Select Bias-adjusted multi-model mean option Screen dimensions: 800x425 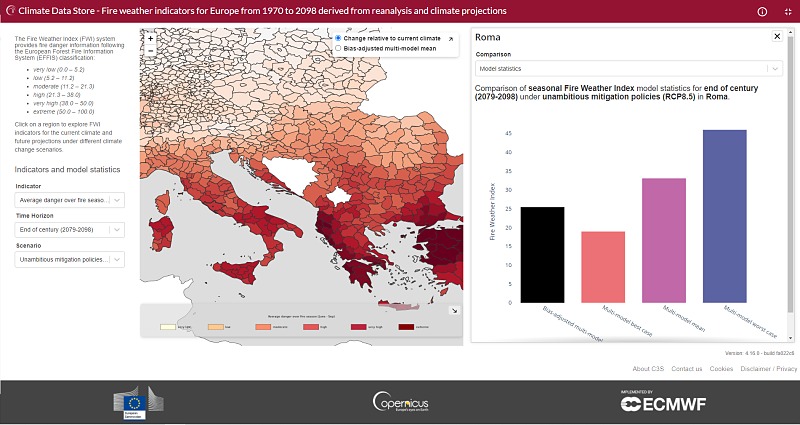tap(337, 48)
